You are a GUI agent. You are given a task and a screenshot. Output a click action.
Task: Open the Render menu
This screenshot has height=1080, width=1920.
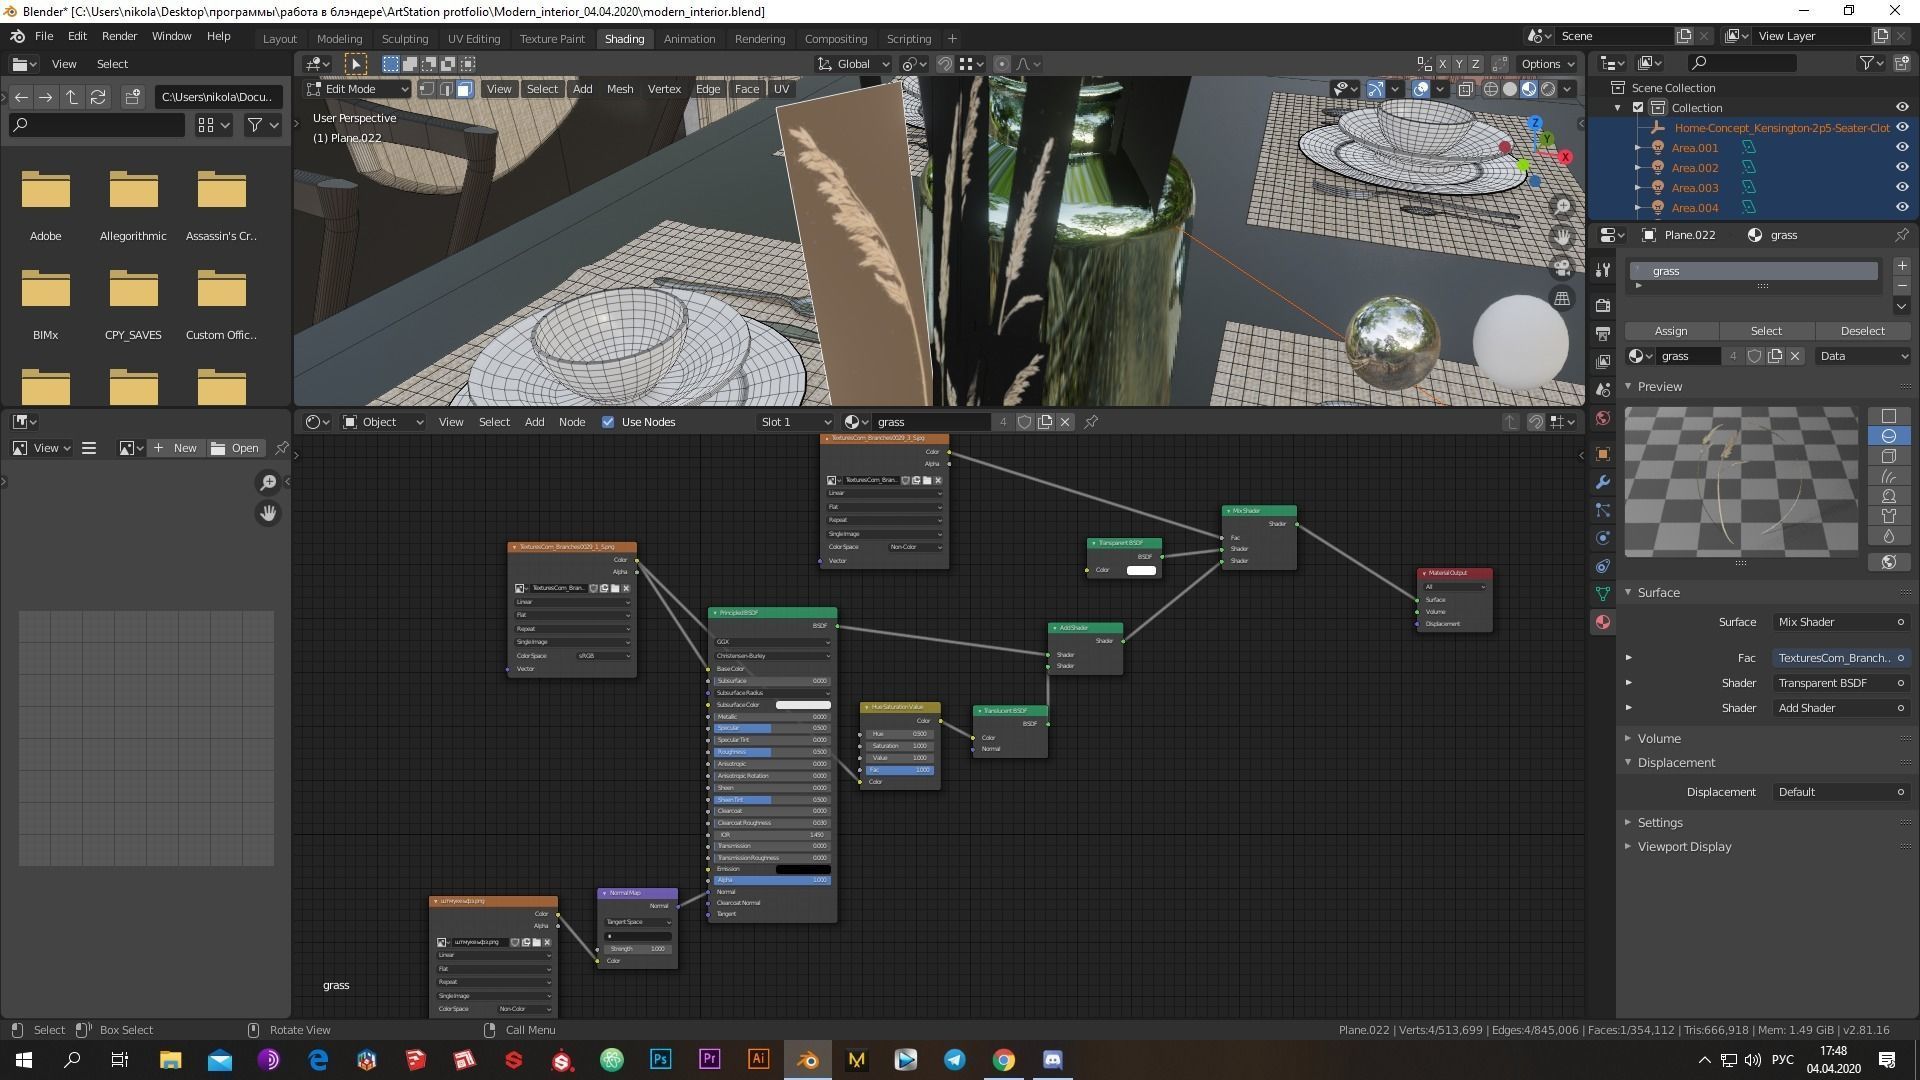119,36
